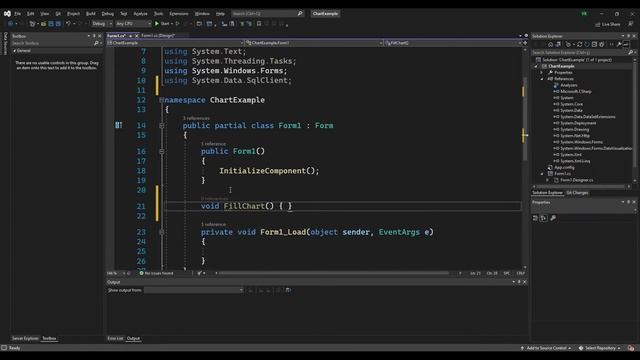Click the Toolbox search magnifier icon

(x=96, y=43)
